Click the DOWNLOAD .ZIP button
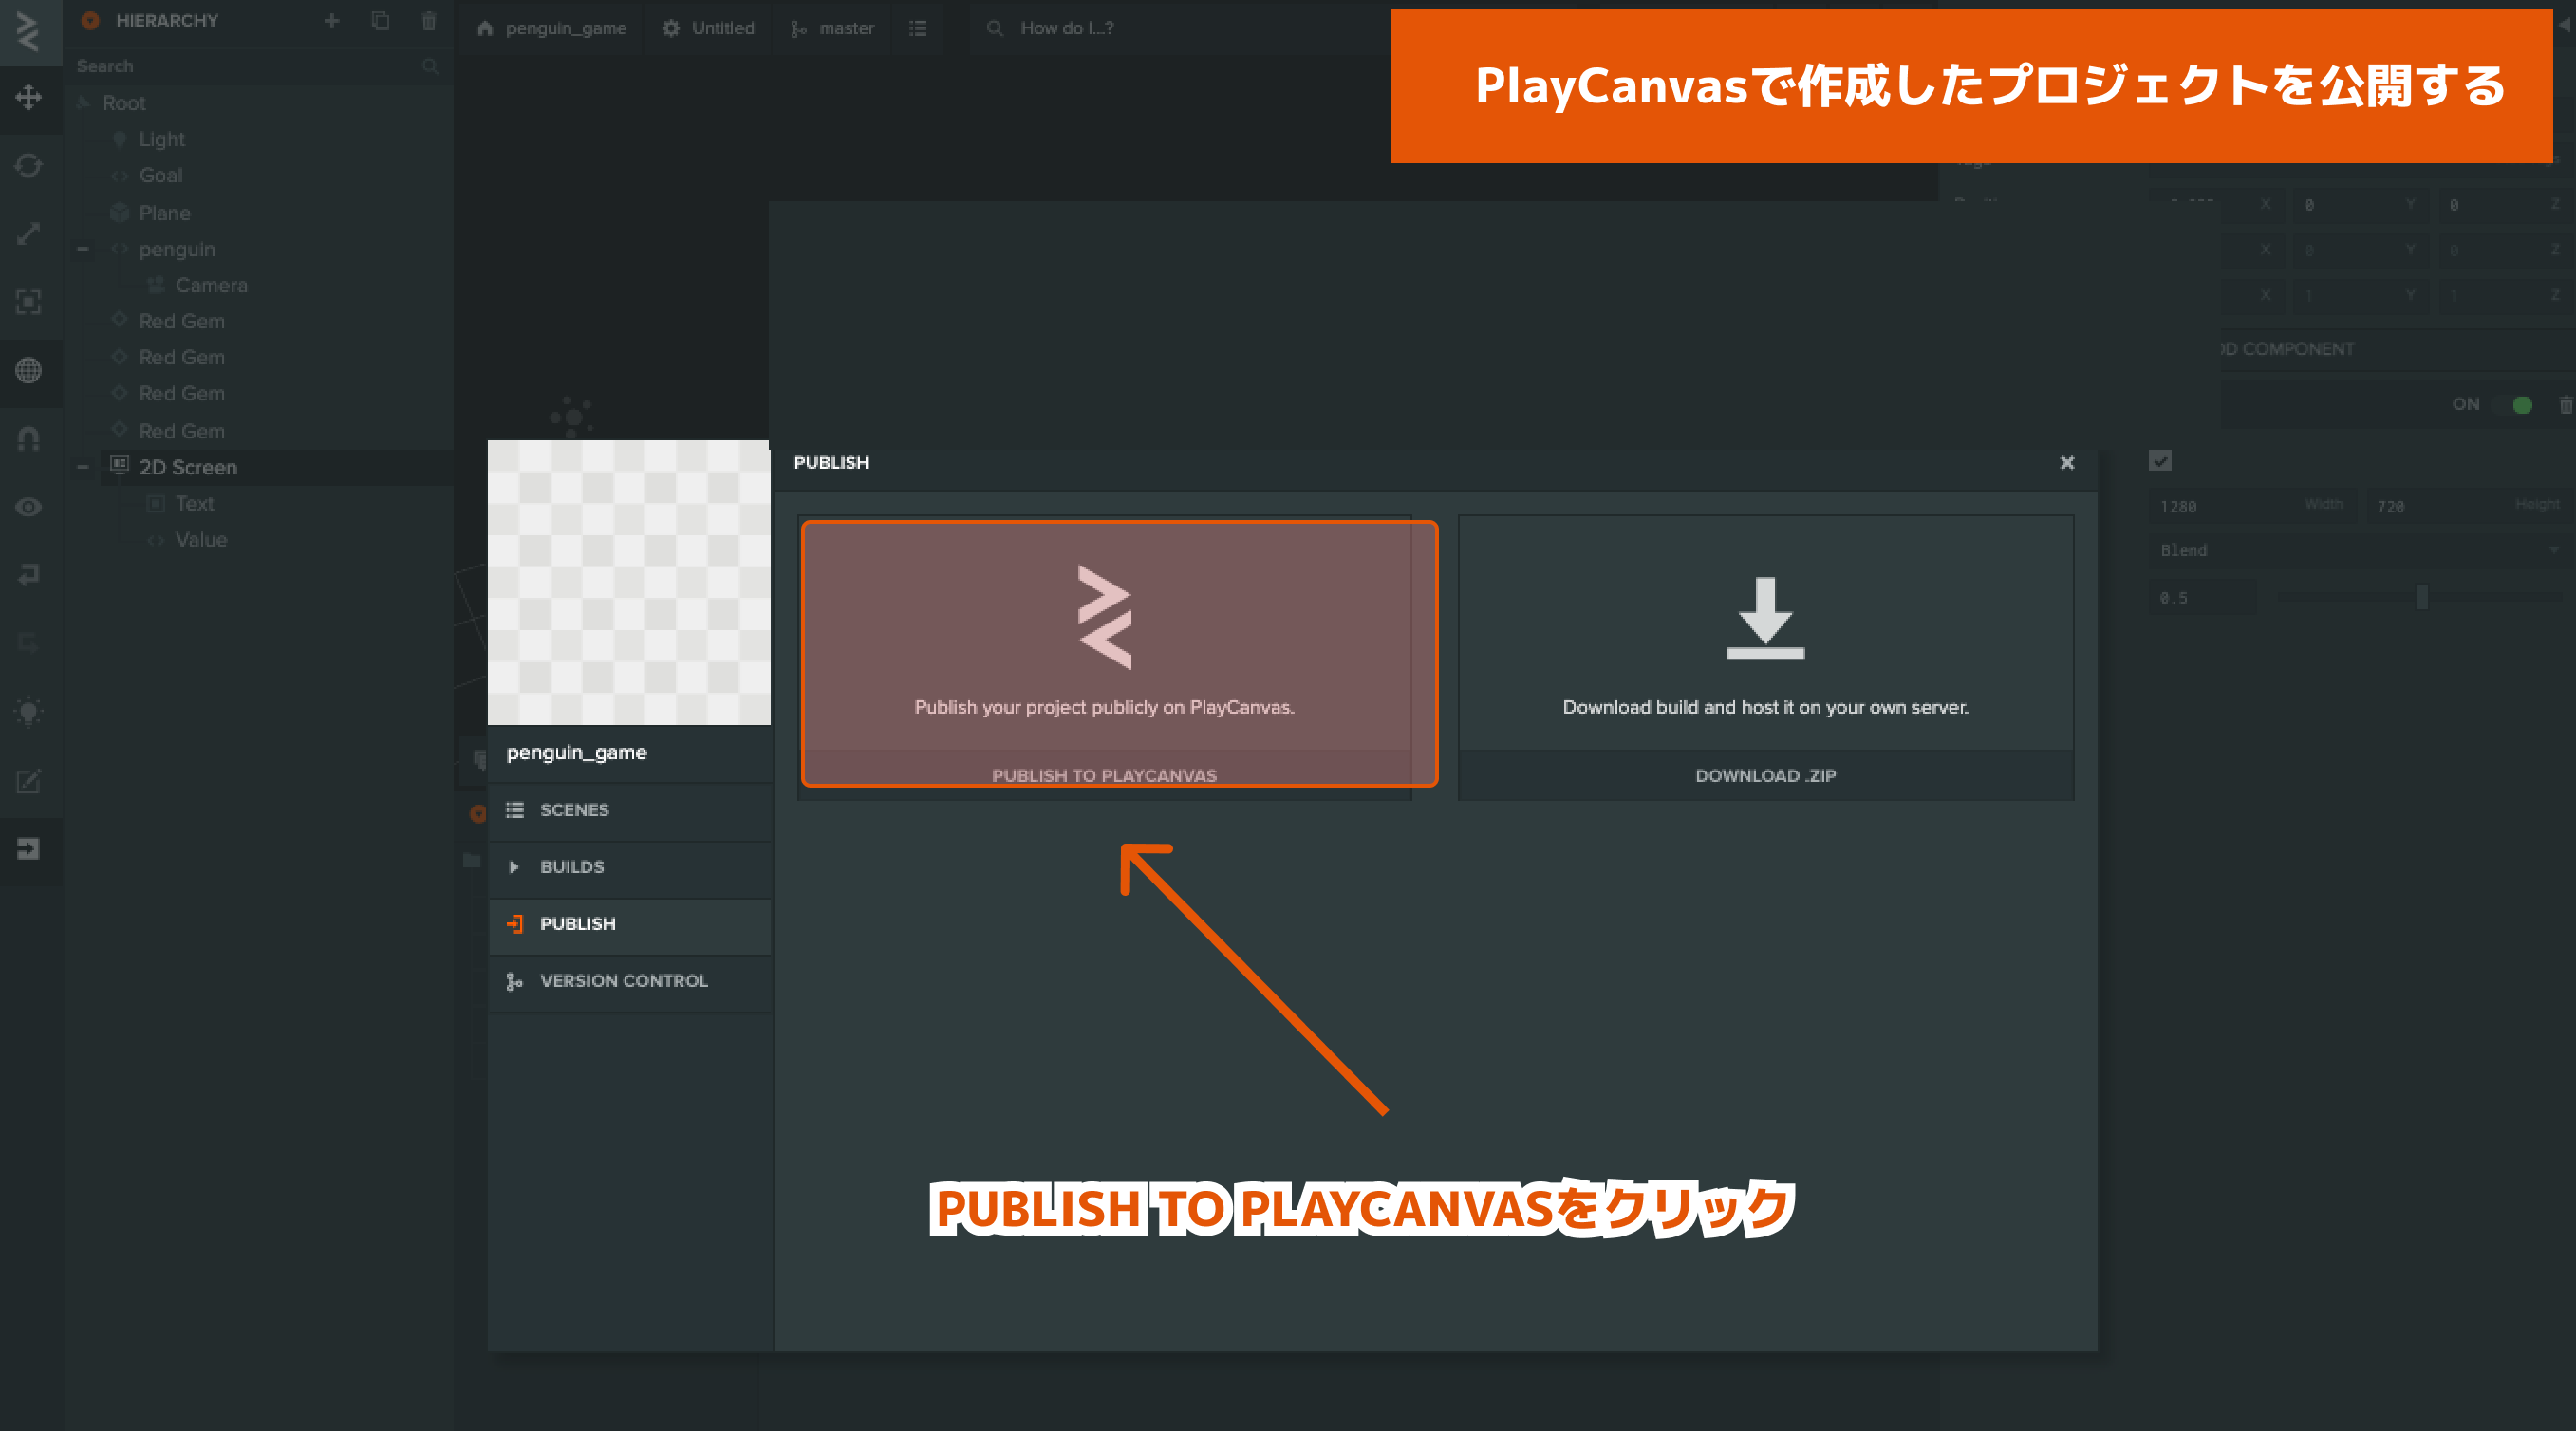The image size is (2576, 1431). (x=1765, y=775)
